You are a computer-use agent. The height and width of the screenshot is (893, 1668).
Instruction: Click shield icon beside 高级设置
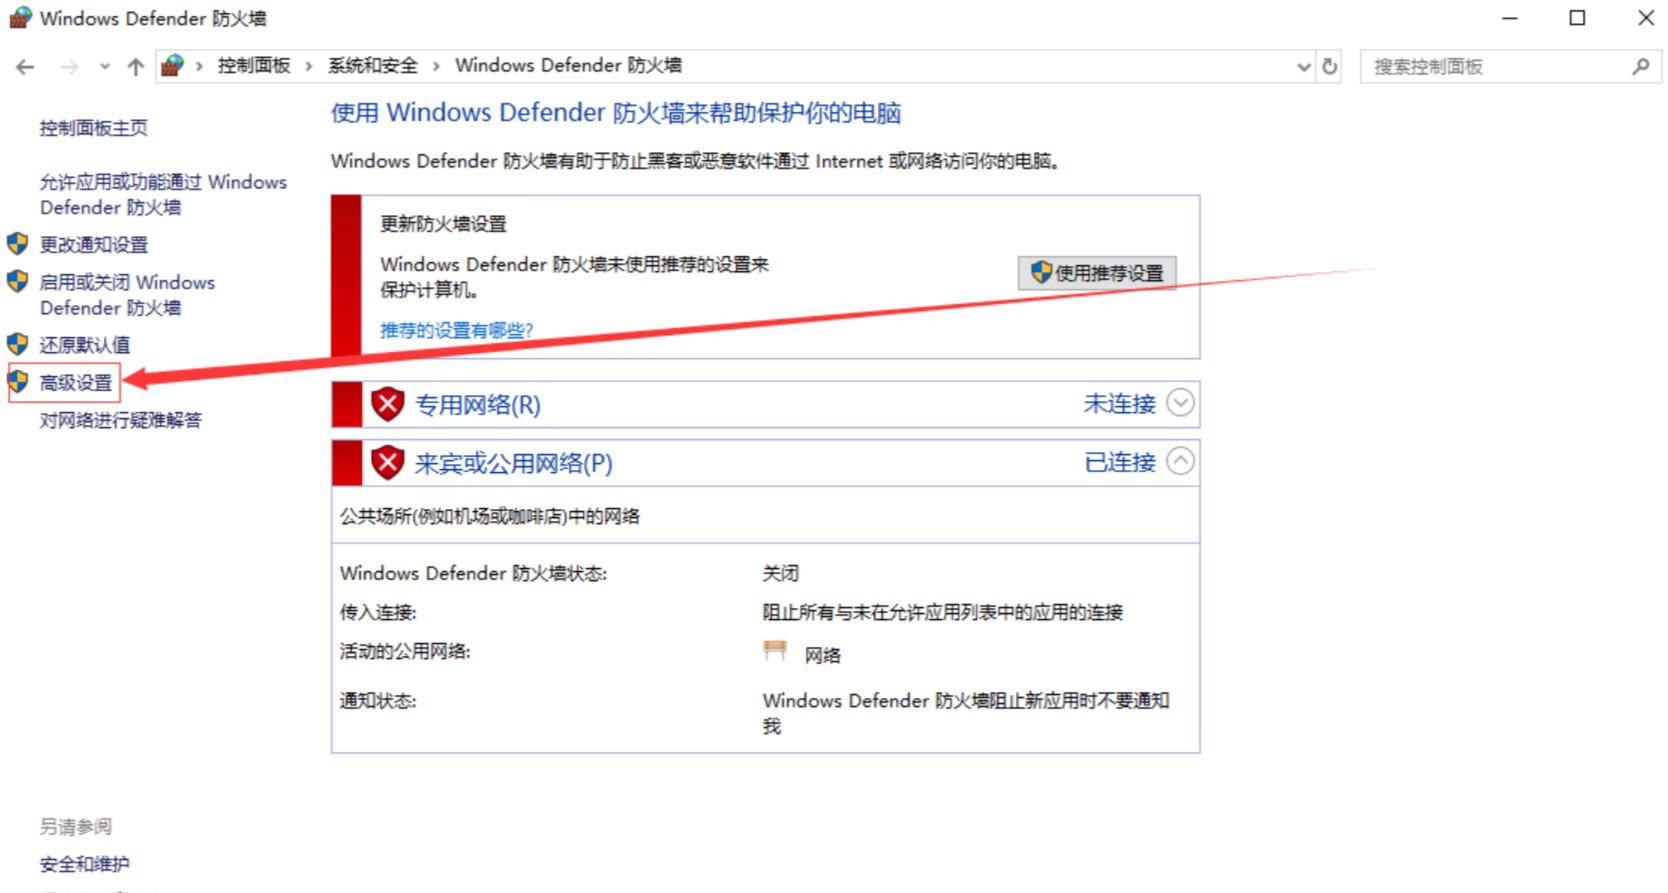click(18, 381)
